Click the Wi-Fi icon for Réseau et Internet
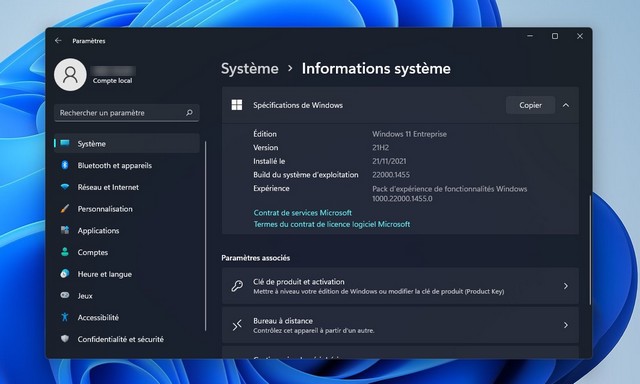The height and width of the screenshot is (384, 640). pyautogui.click(x=65, y=187)
